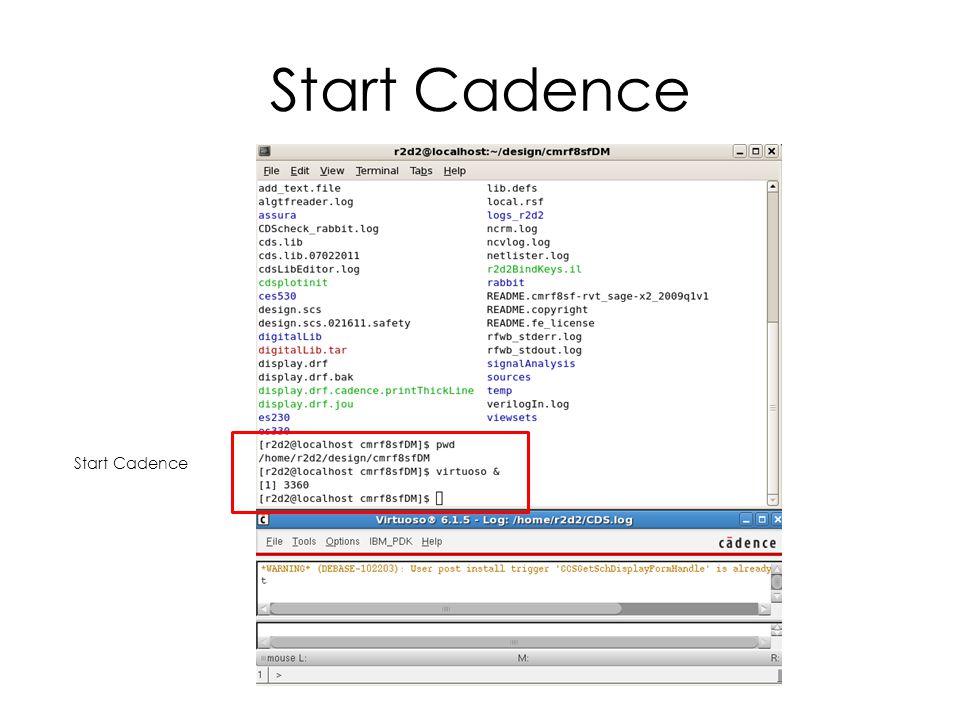Close the terminal window
Image resolution: width=960 pixels, height=720 pixels.
tap(772, 151)
